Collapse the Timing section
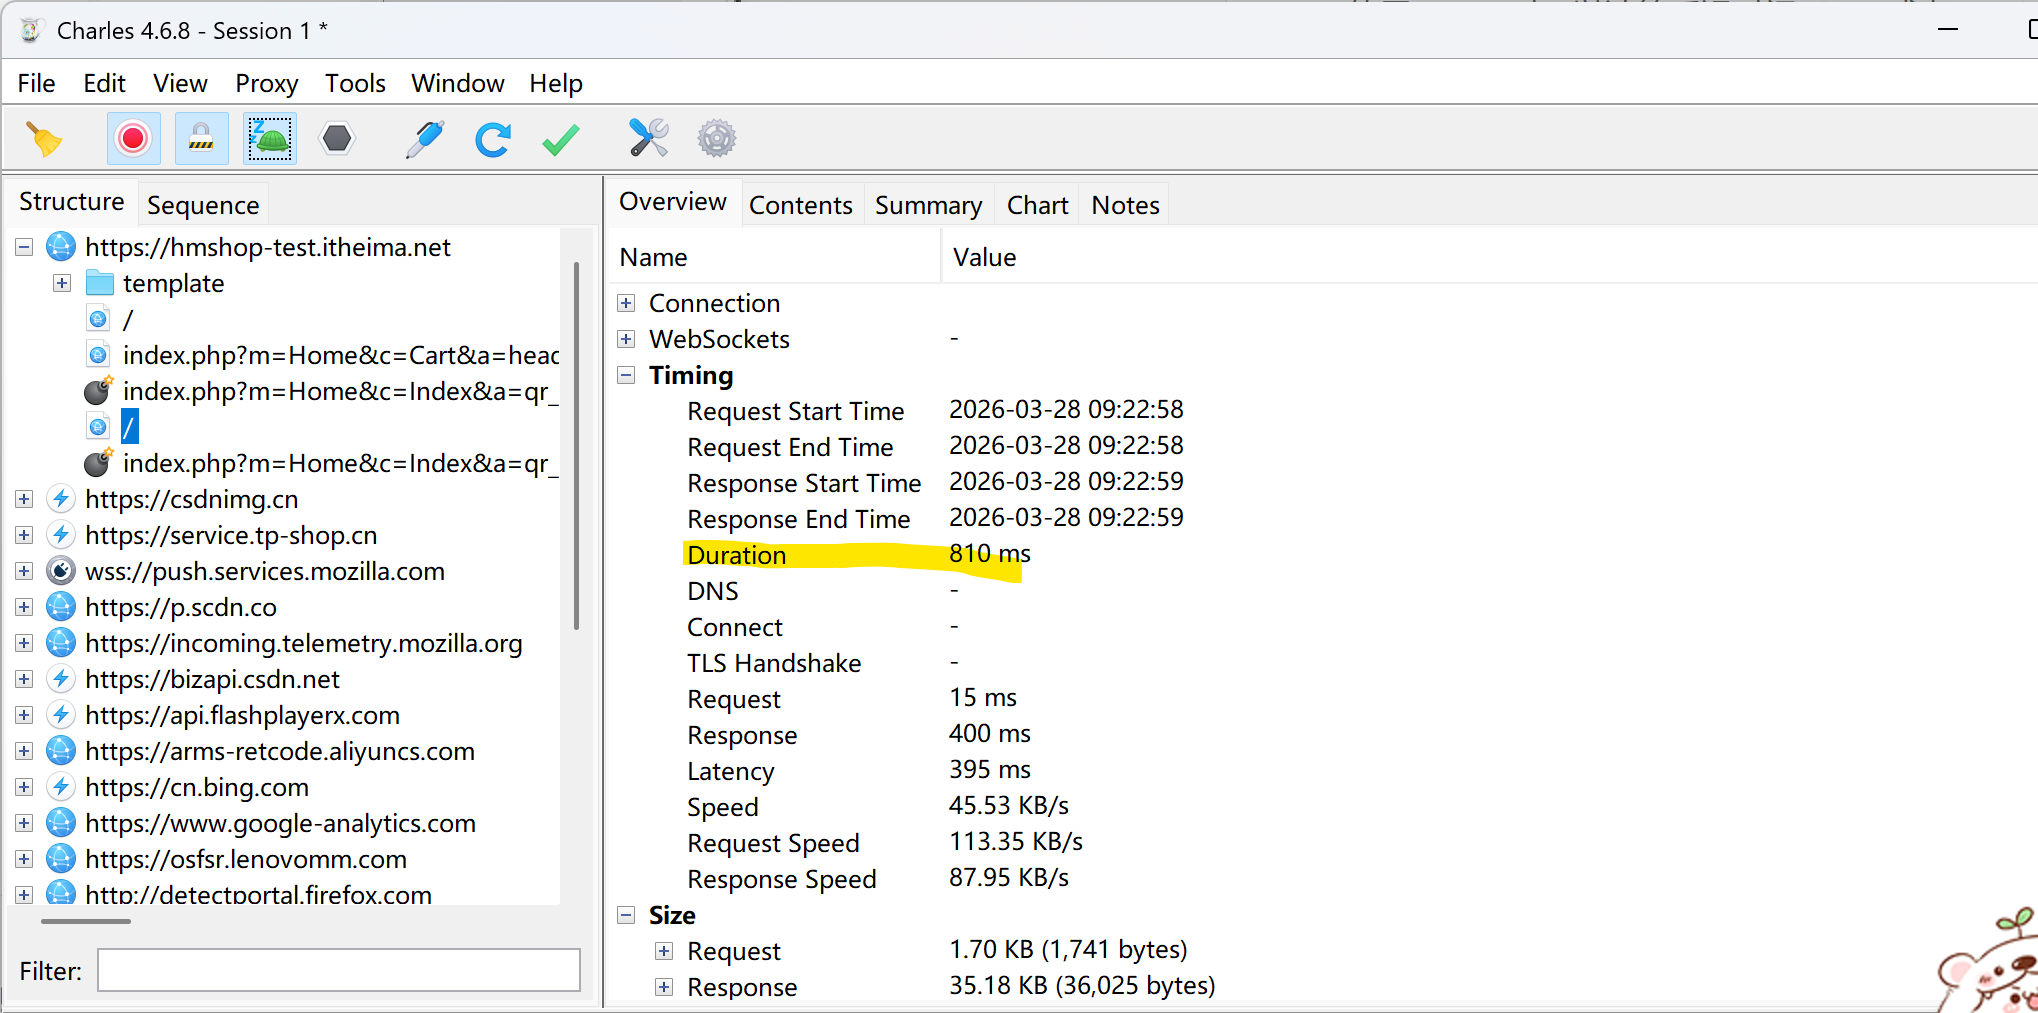Viewport: 2038px width, 1013px height. (626, 375)
